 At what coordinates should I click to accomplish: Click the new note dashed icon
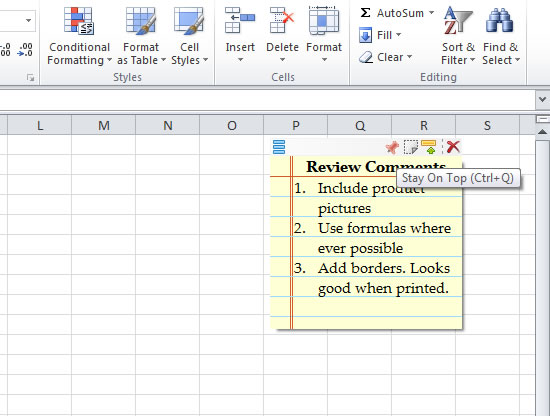click(x=411, y=147)
